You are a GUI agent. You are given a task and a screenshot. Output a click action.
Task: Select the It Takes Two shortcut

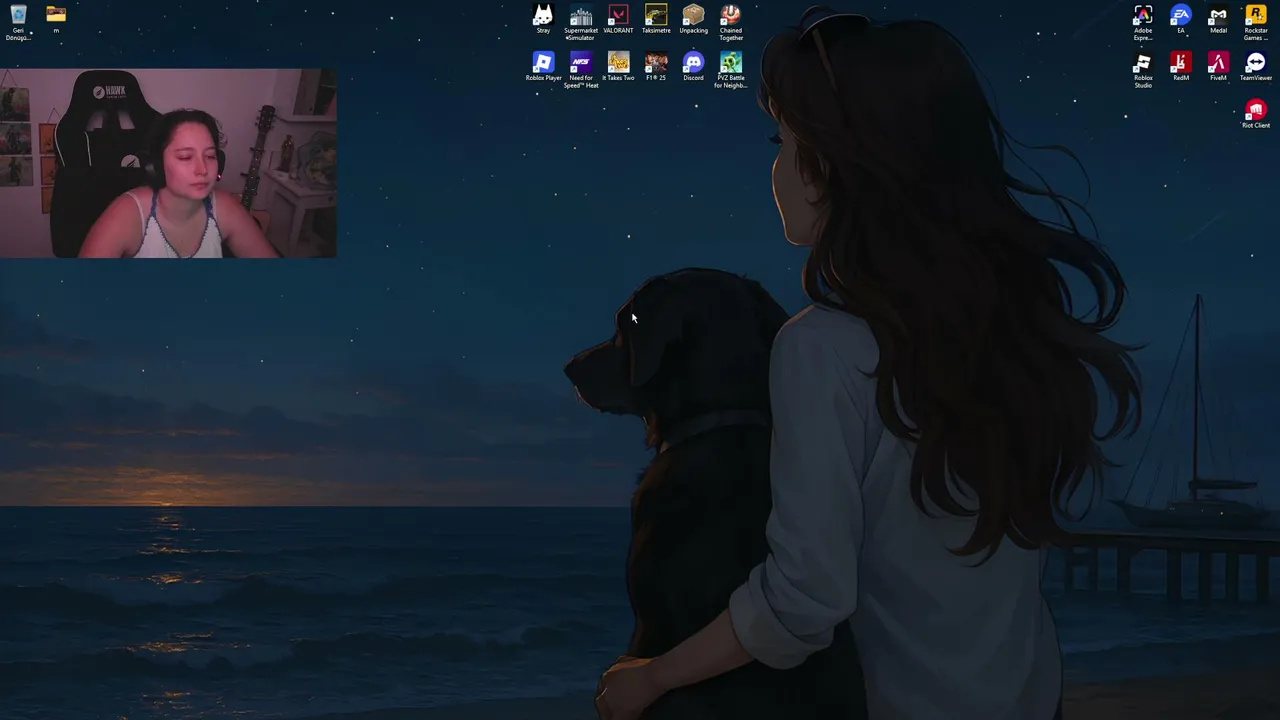pos(618,66)
